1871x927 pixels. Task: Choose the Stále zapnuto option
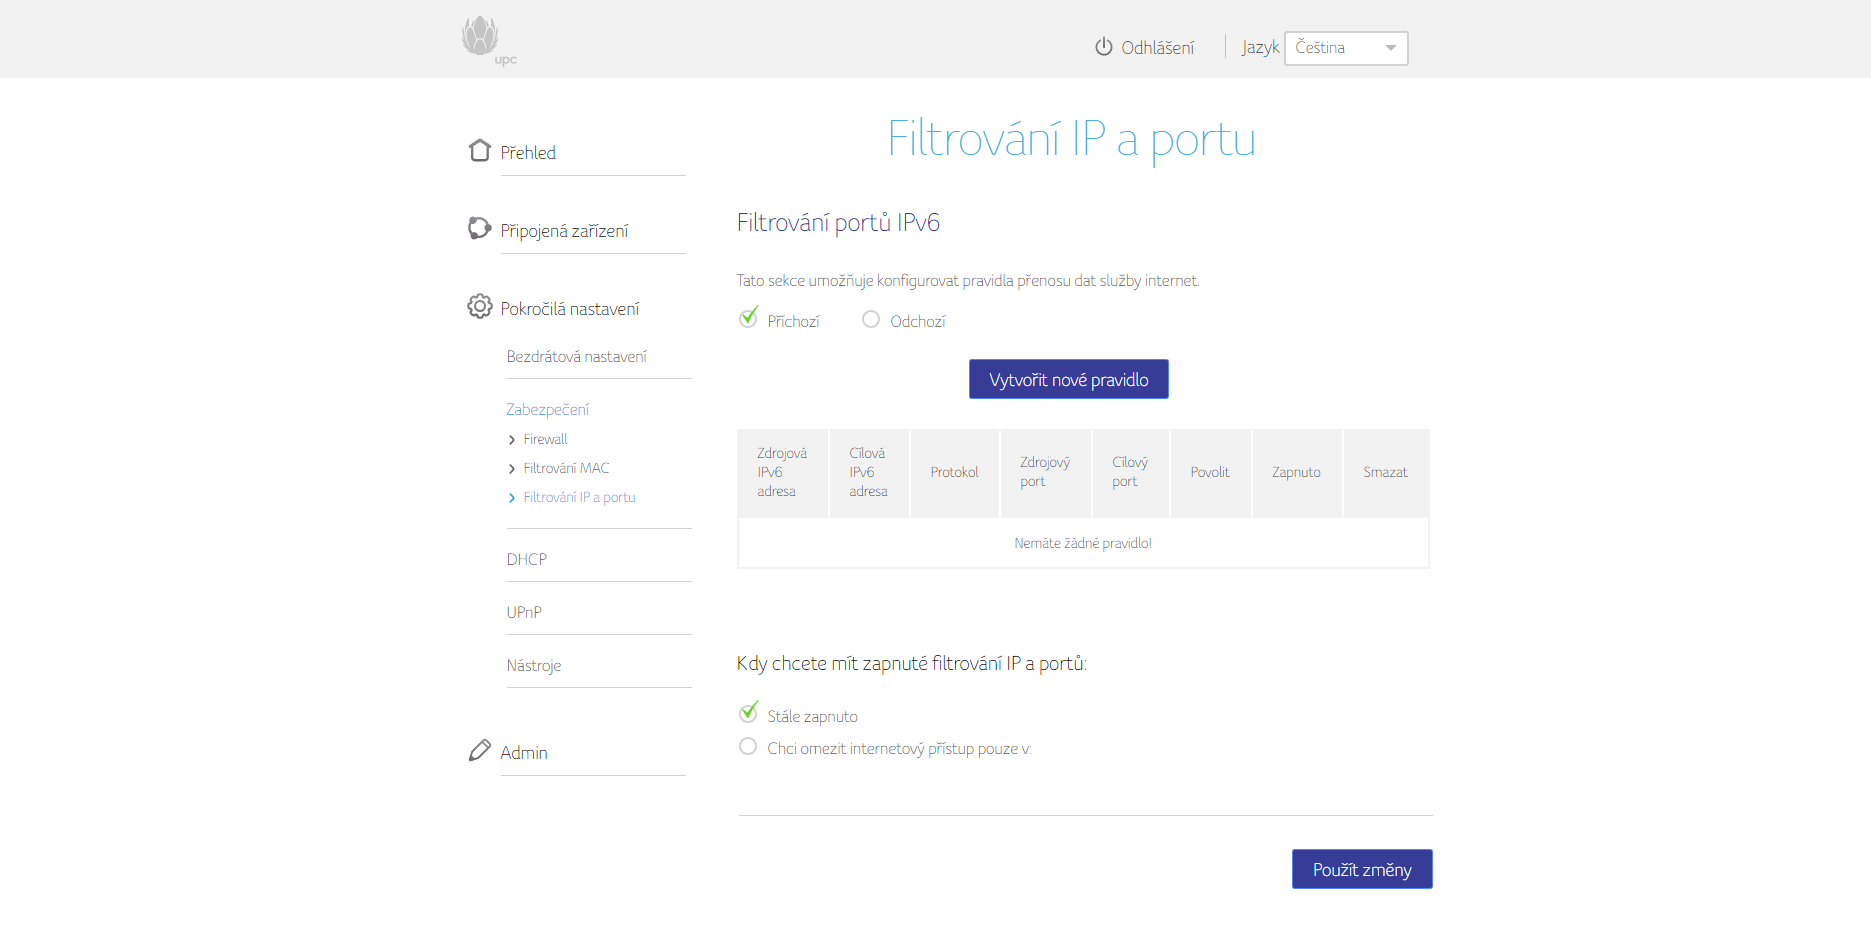point(748,714)
